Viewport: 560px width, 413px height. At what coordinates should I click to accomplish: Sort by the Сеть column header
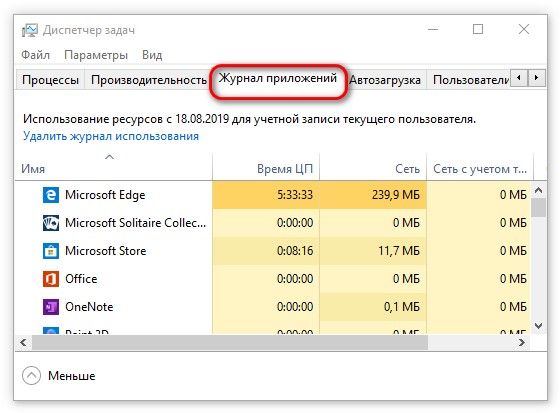pos(373,166)
